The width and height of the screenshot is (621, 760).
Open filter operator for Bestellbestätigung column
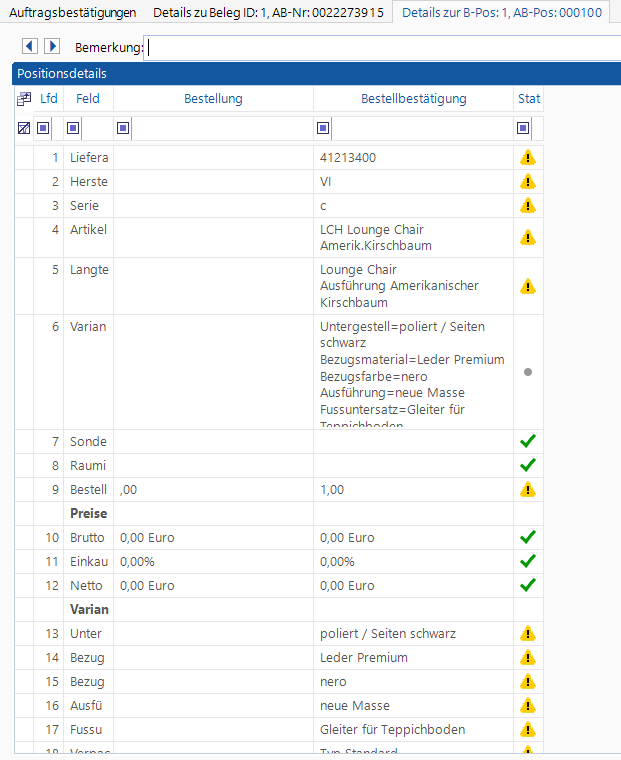[x=323, y=128]
